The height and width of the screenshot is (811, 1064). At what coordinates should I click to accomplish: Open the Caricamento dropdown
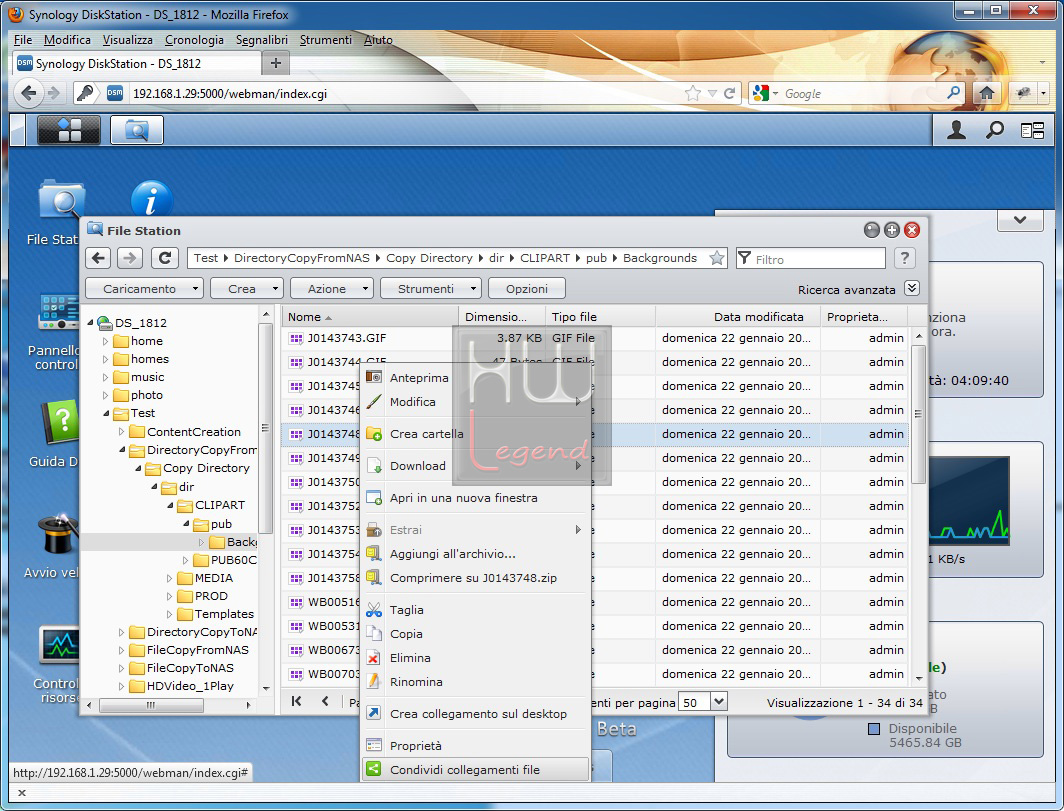[145, 288]
